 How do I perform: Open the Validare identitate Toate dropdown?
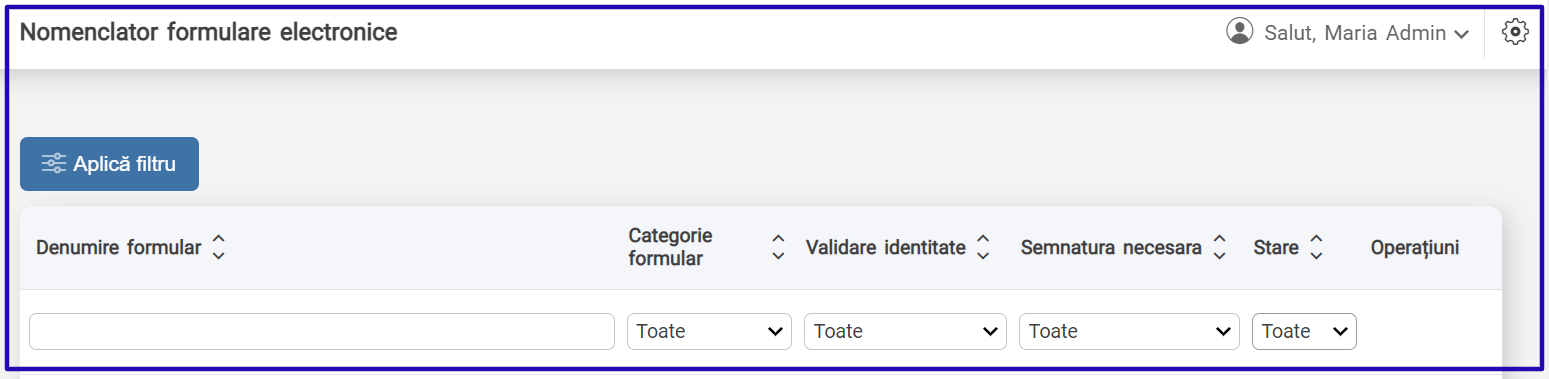[905, 331]
